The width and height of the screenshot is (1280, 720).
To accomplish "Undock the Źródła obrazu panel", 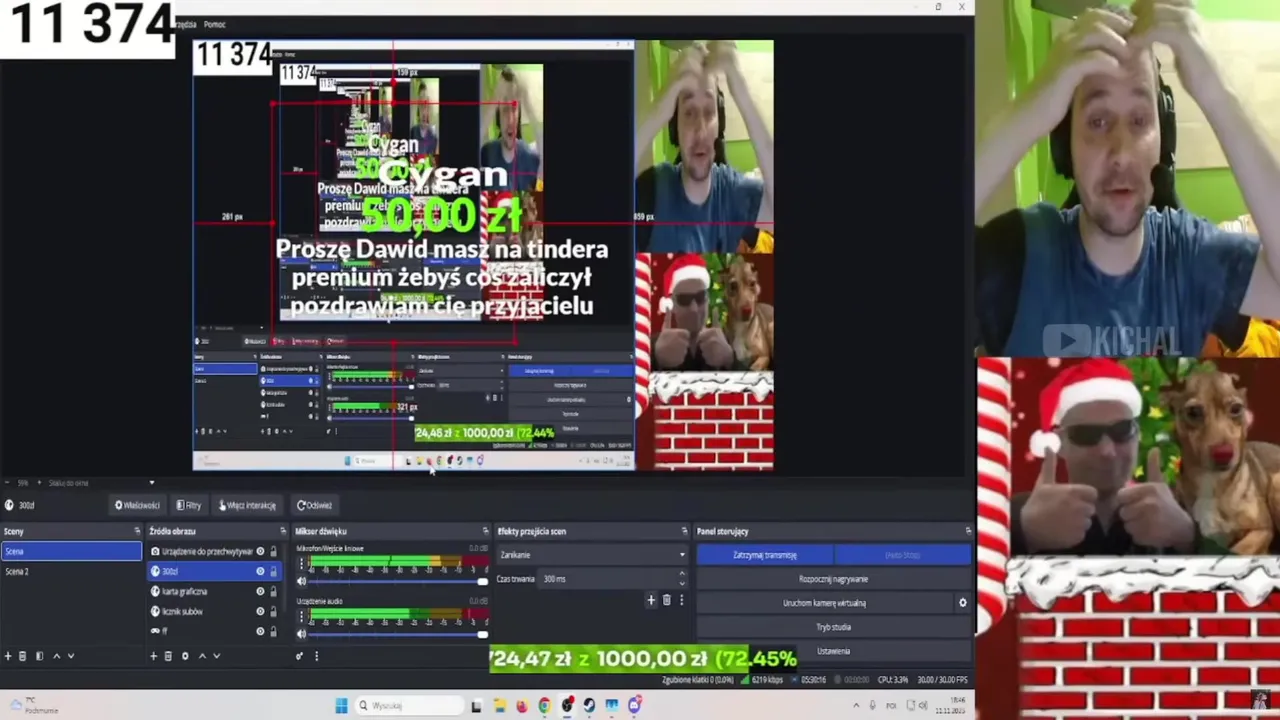I will point(283,531).
